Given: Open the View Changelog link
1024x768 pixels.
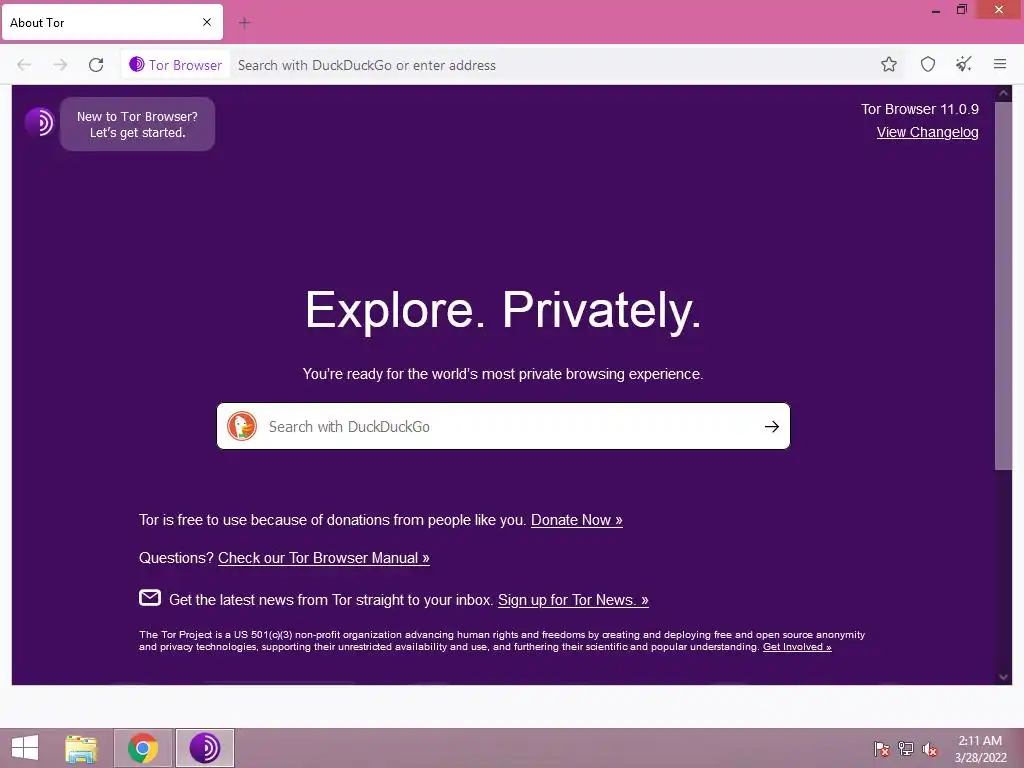Looking at the screenshot, I should [x=927, y=132].
